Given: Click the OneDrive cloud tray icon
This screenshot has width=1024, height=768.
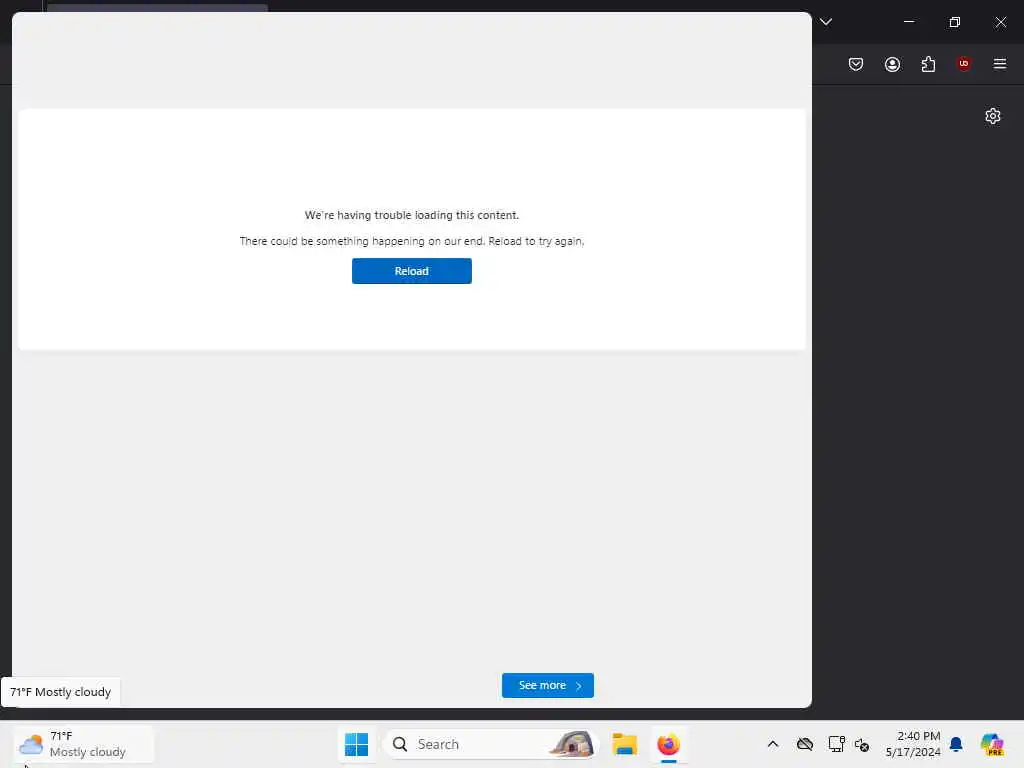Looking at the screenshot, I should point(805,744).
